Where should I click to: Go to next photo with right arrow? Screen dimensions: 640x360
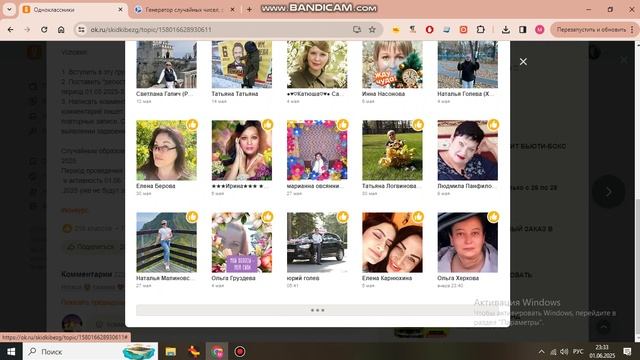[609, 191]
